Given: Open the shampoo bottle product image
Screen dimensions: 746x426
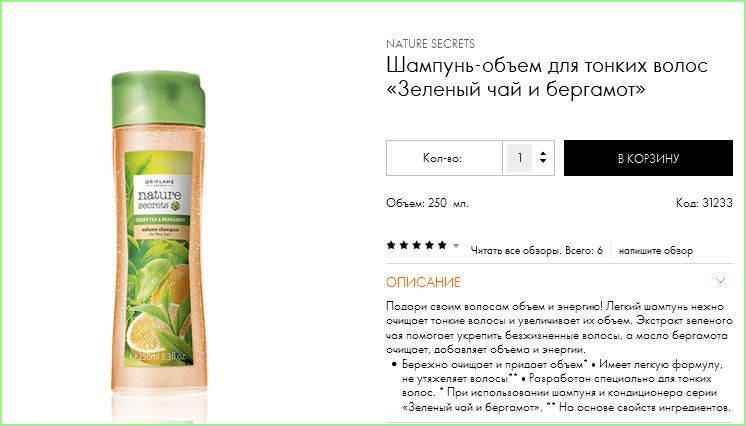Looking at the screenshot, I should (159, 231).
